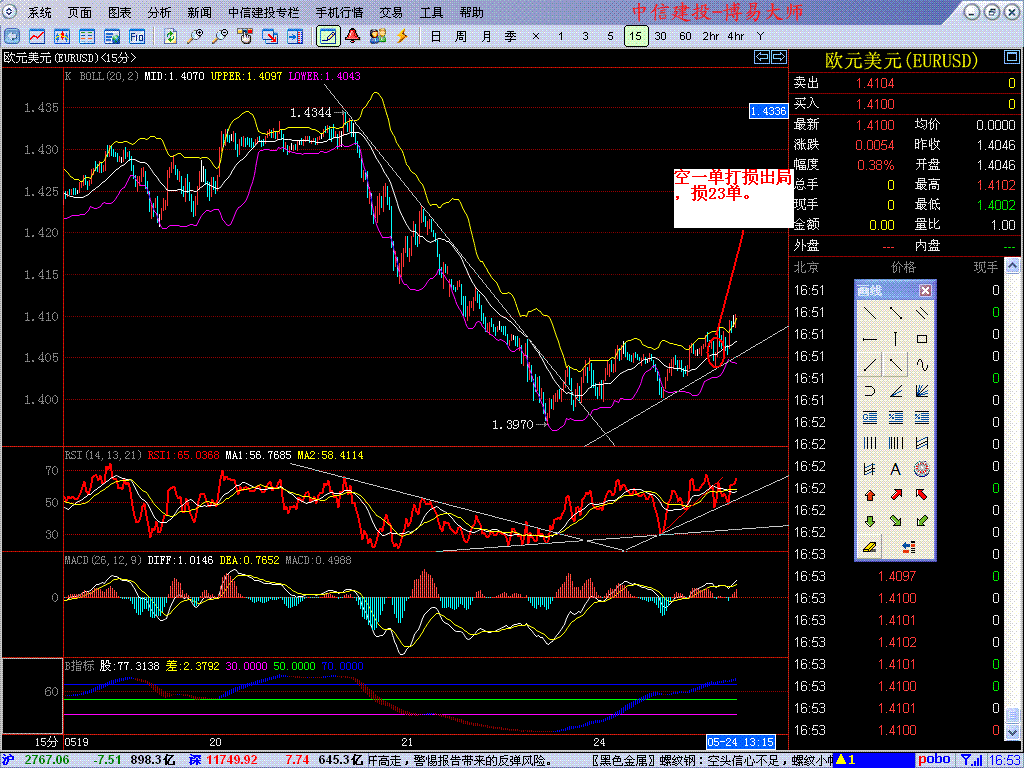The image size is (1024, 768).
Task: Click the green refresh toolbar icon
Action: coord(170,37)
